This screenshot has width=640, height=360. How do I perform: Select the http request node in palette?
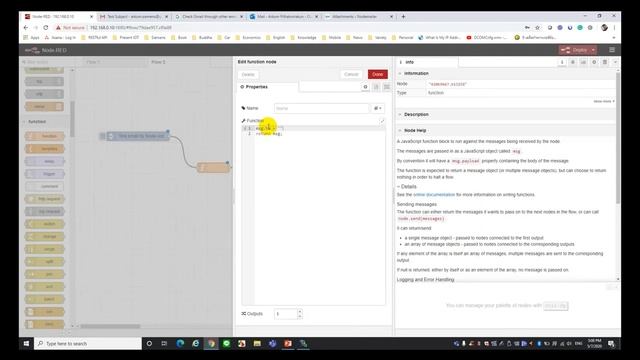(x=44, y=199)
